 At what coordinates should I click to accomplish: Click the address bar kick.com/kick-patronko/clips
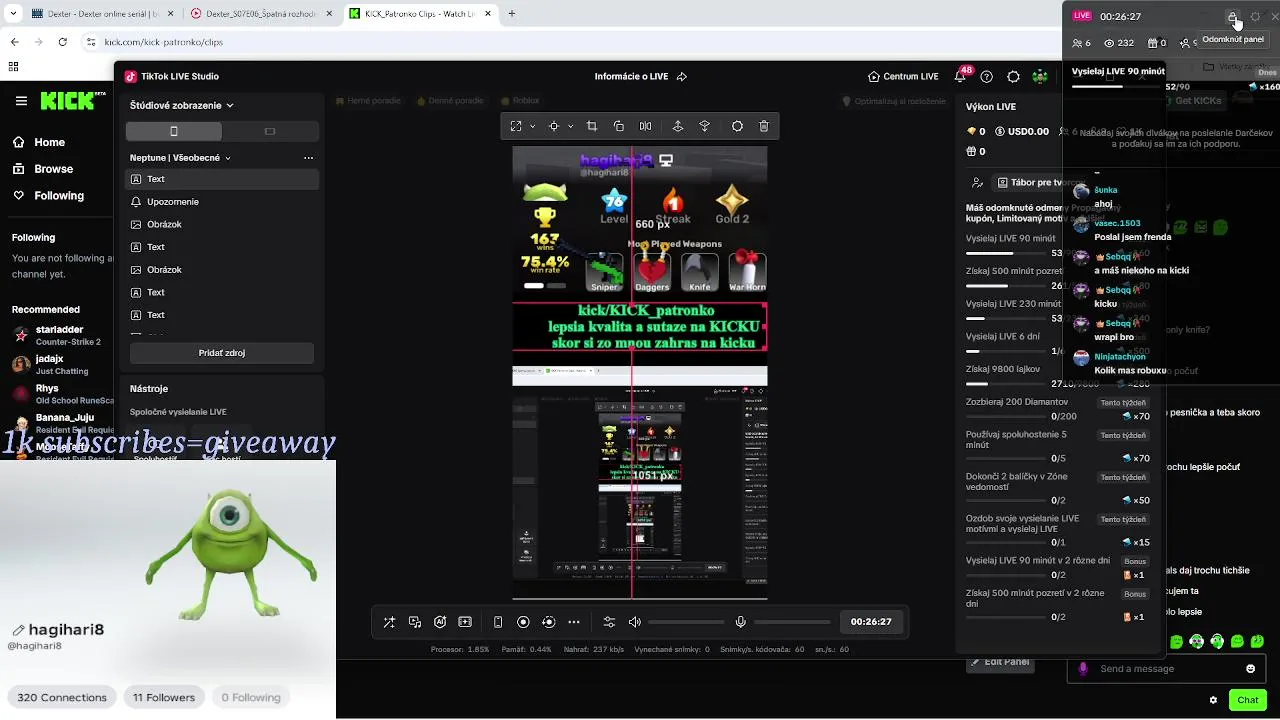point(164,42)
